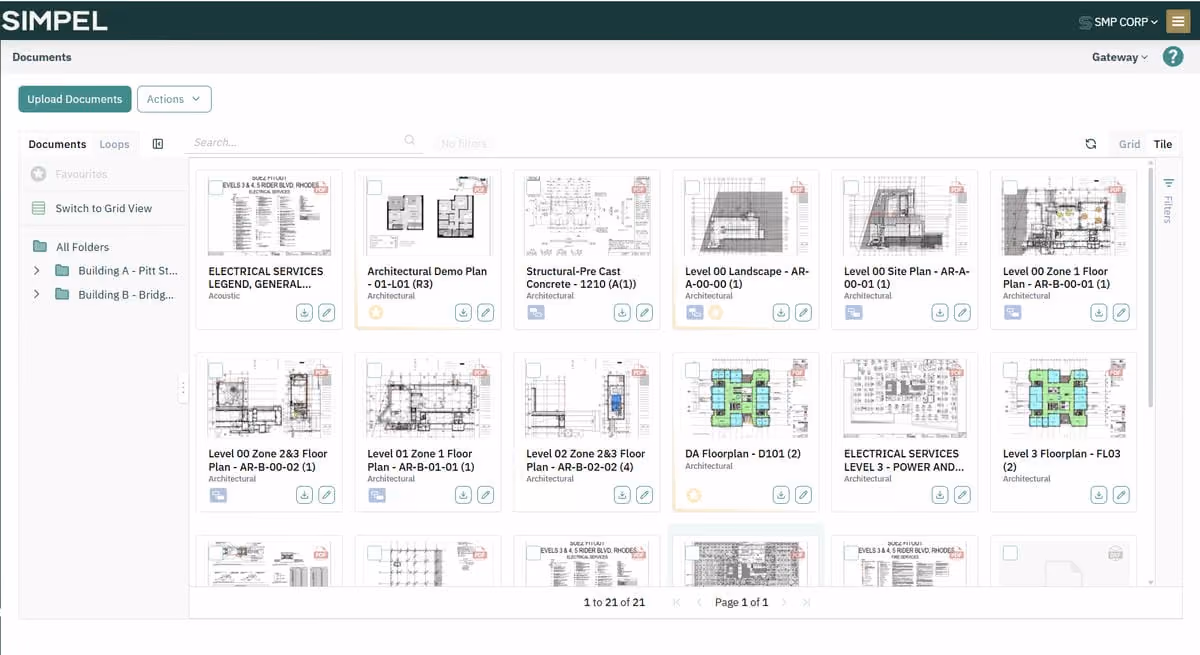Collapse the folder sidebar panel

click(158, 144)
